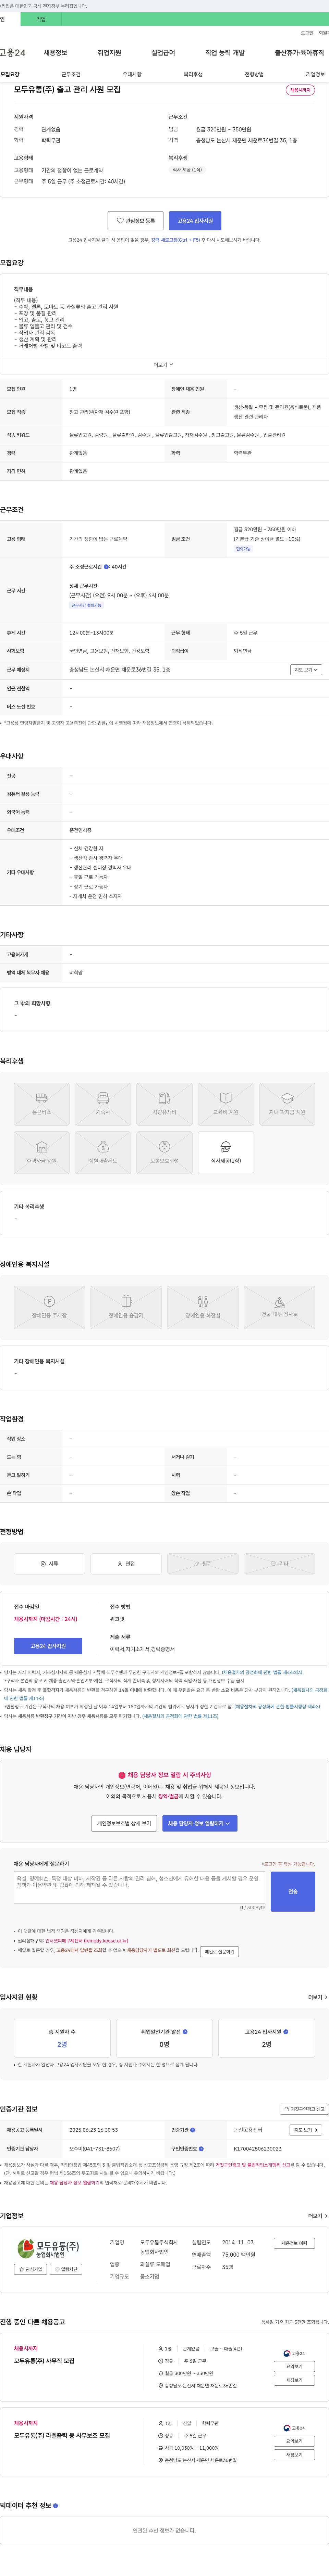Click the 서류 selection step
Image resolution: width=329 pixels, height=2576 pixels.
(x=49, y=1564)
